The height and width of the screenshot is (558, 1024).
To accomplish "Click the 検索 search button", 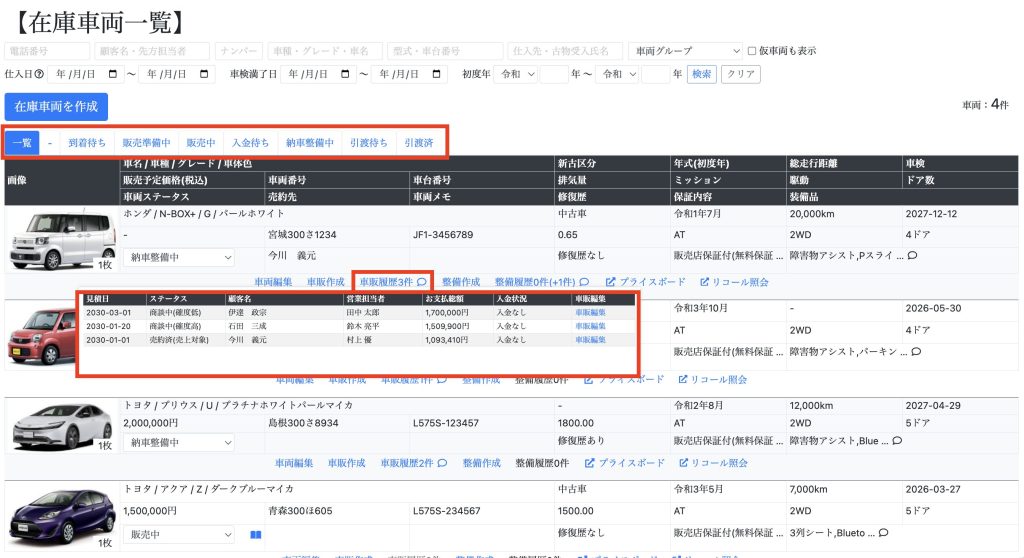I will pyautogui.click(x=701, y=74).
